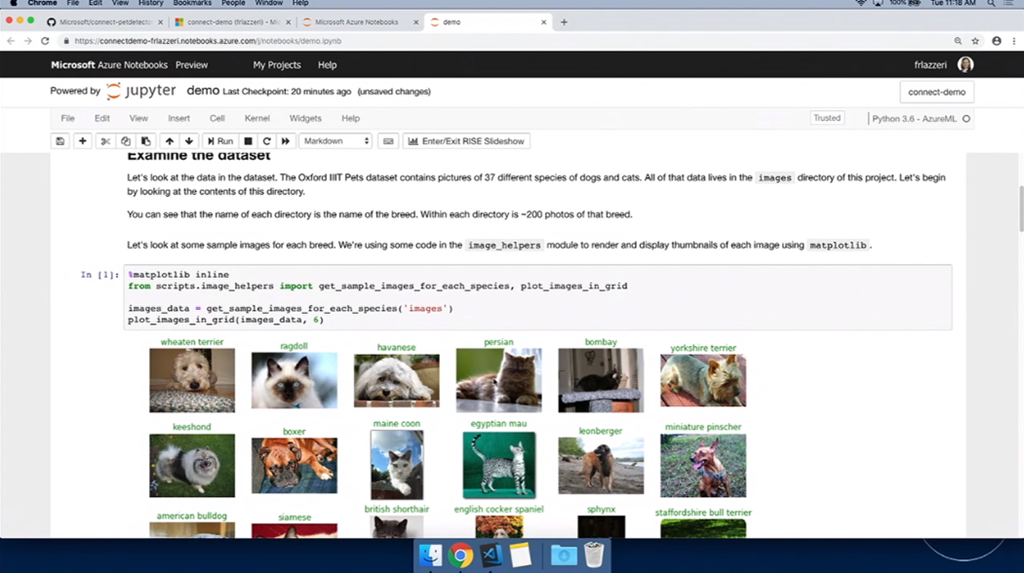This screenshot has width=1024, height=573.
Task: Insert a cell below with the plus icon
Action: coord(82,141)
